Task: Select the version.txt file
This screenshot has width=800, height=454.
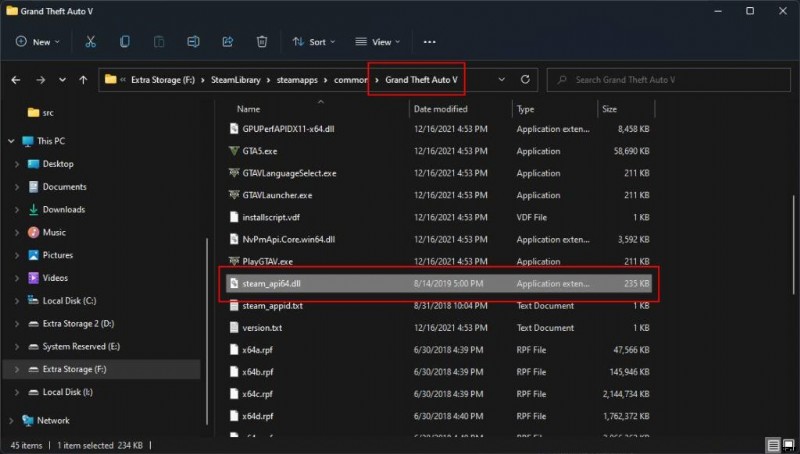Action: coord(262,327)
